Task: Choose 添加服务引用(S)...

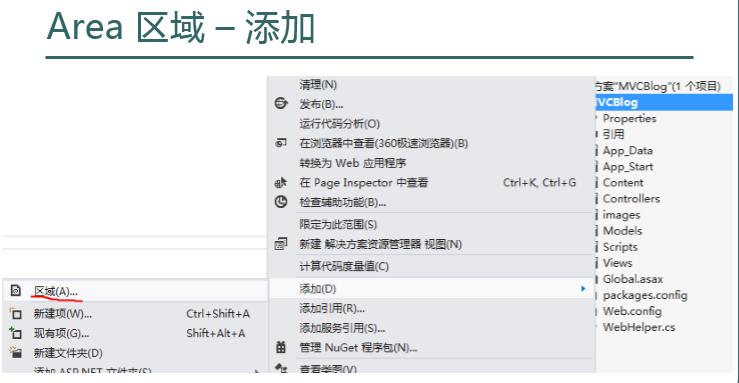Action: (342, 328)
